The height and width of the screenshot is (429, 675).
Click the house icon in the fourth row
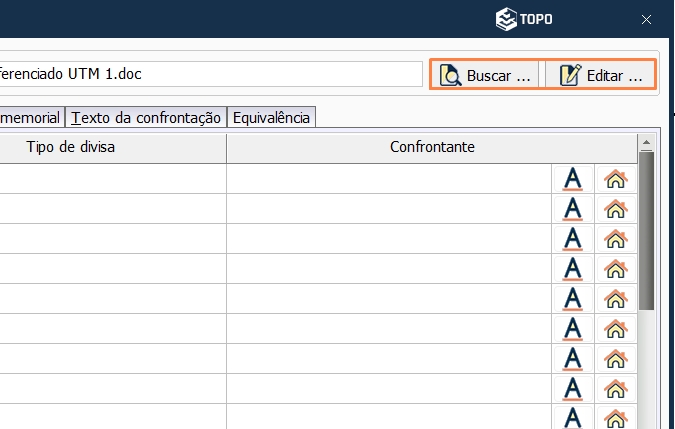pos(616,269)
